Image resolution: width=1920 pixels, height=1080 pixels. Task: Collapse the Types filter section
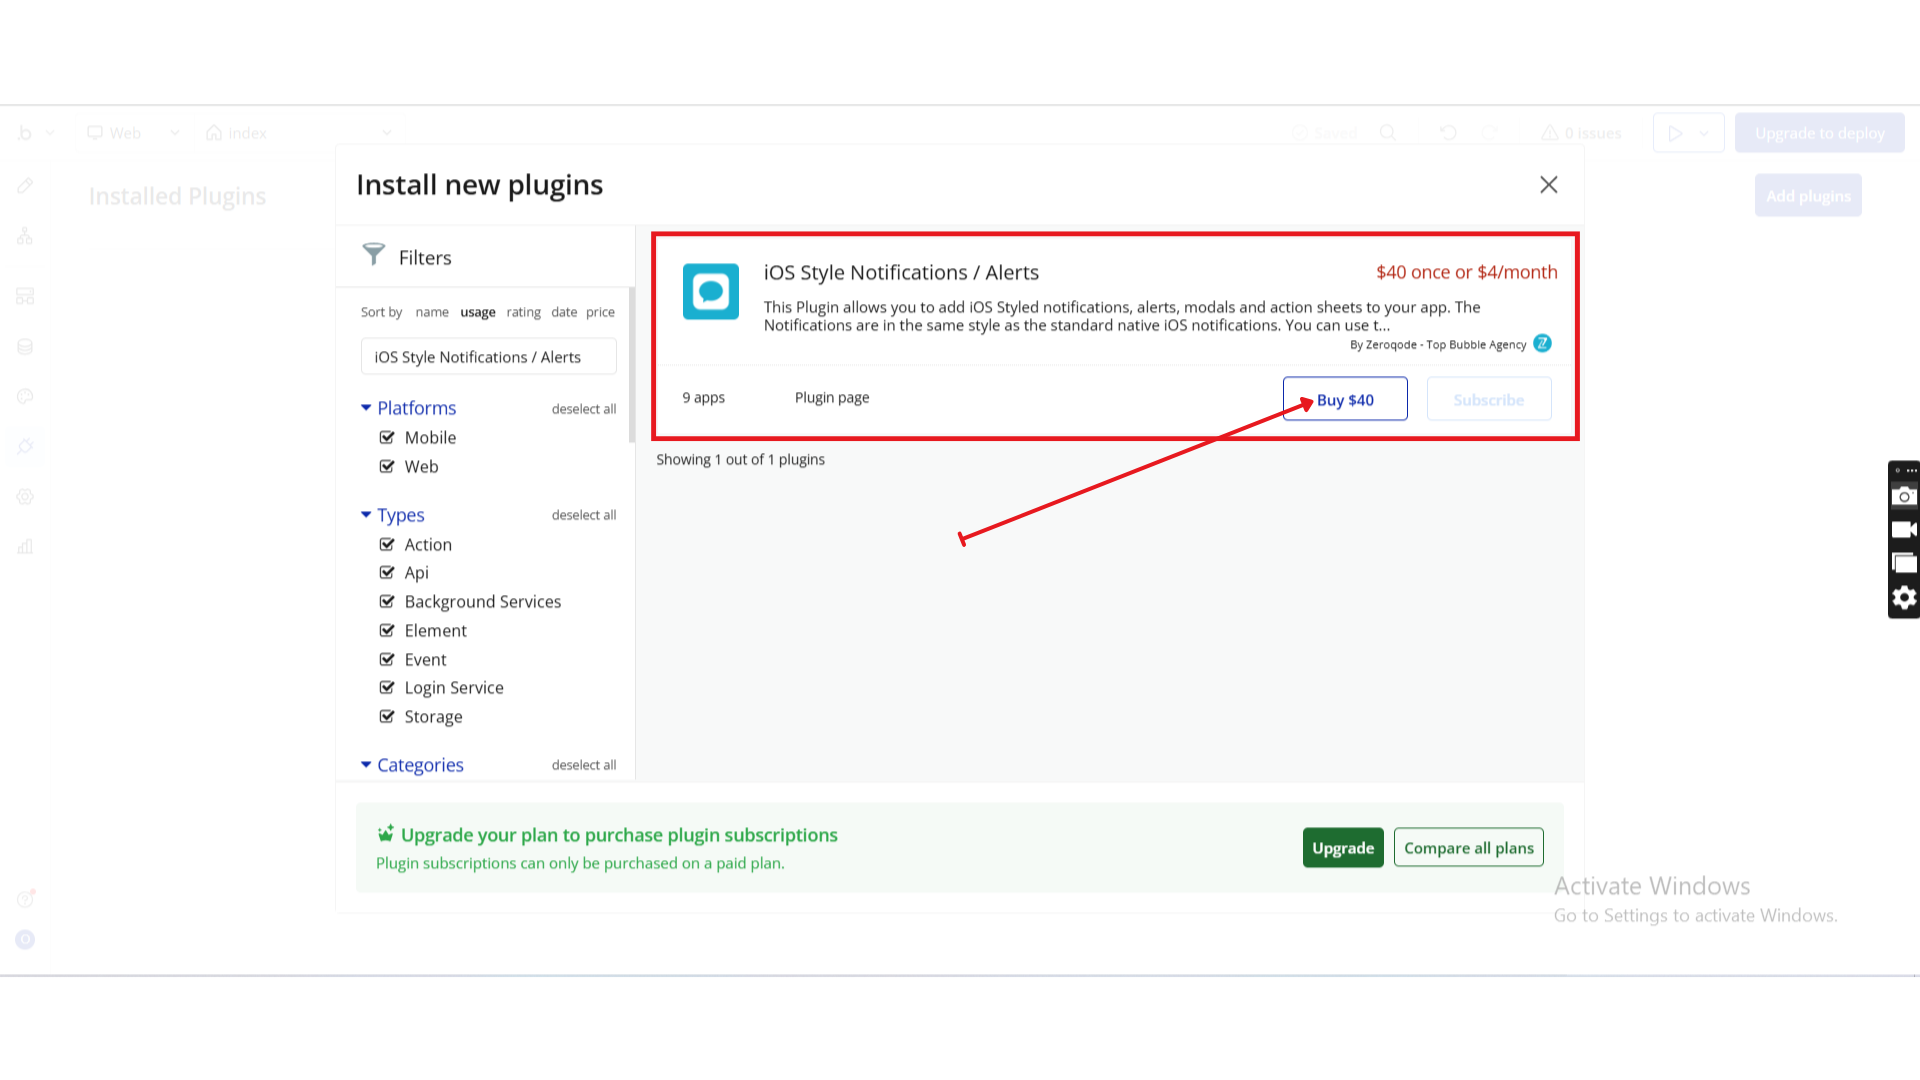[x=366, y=515]
